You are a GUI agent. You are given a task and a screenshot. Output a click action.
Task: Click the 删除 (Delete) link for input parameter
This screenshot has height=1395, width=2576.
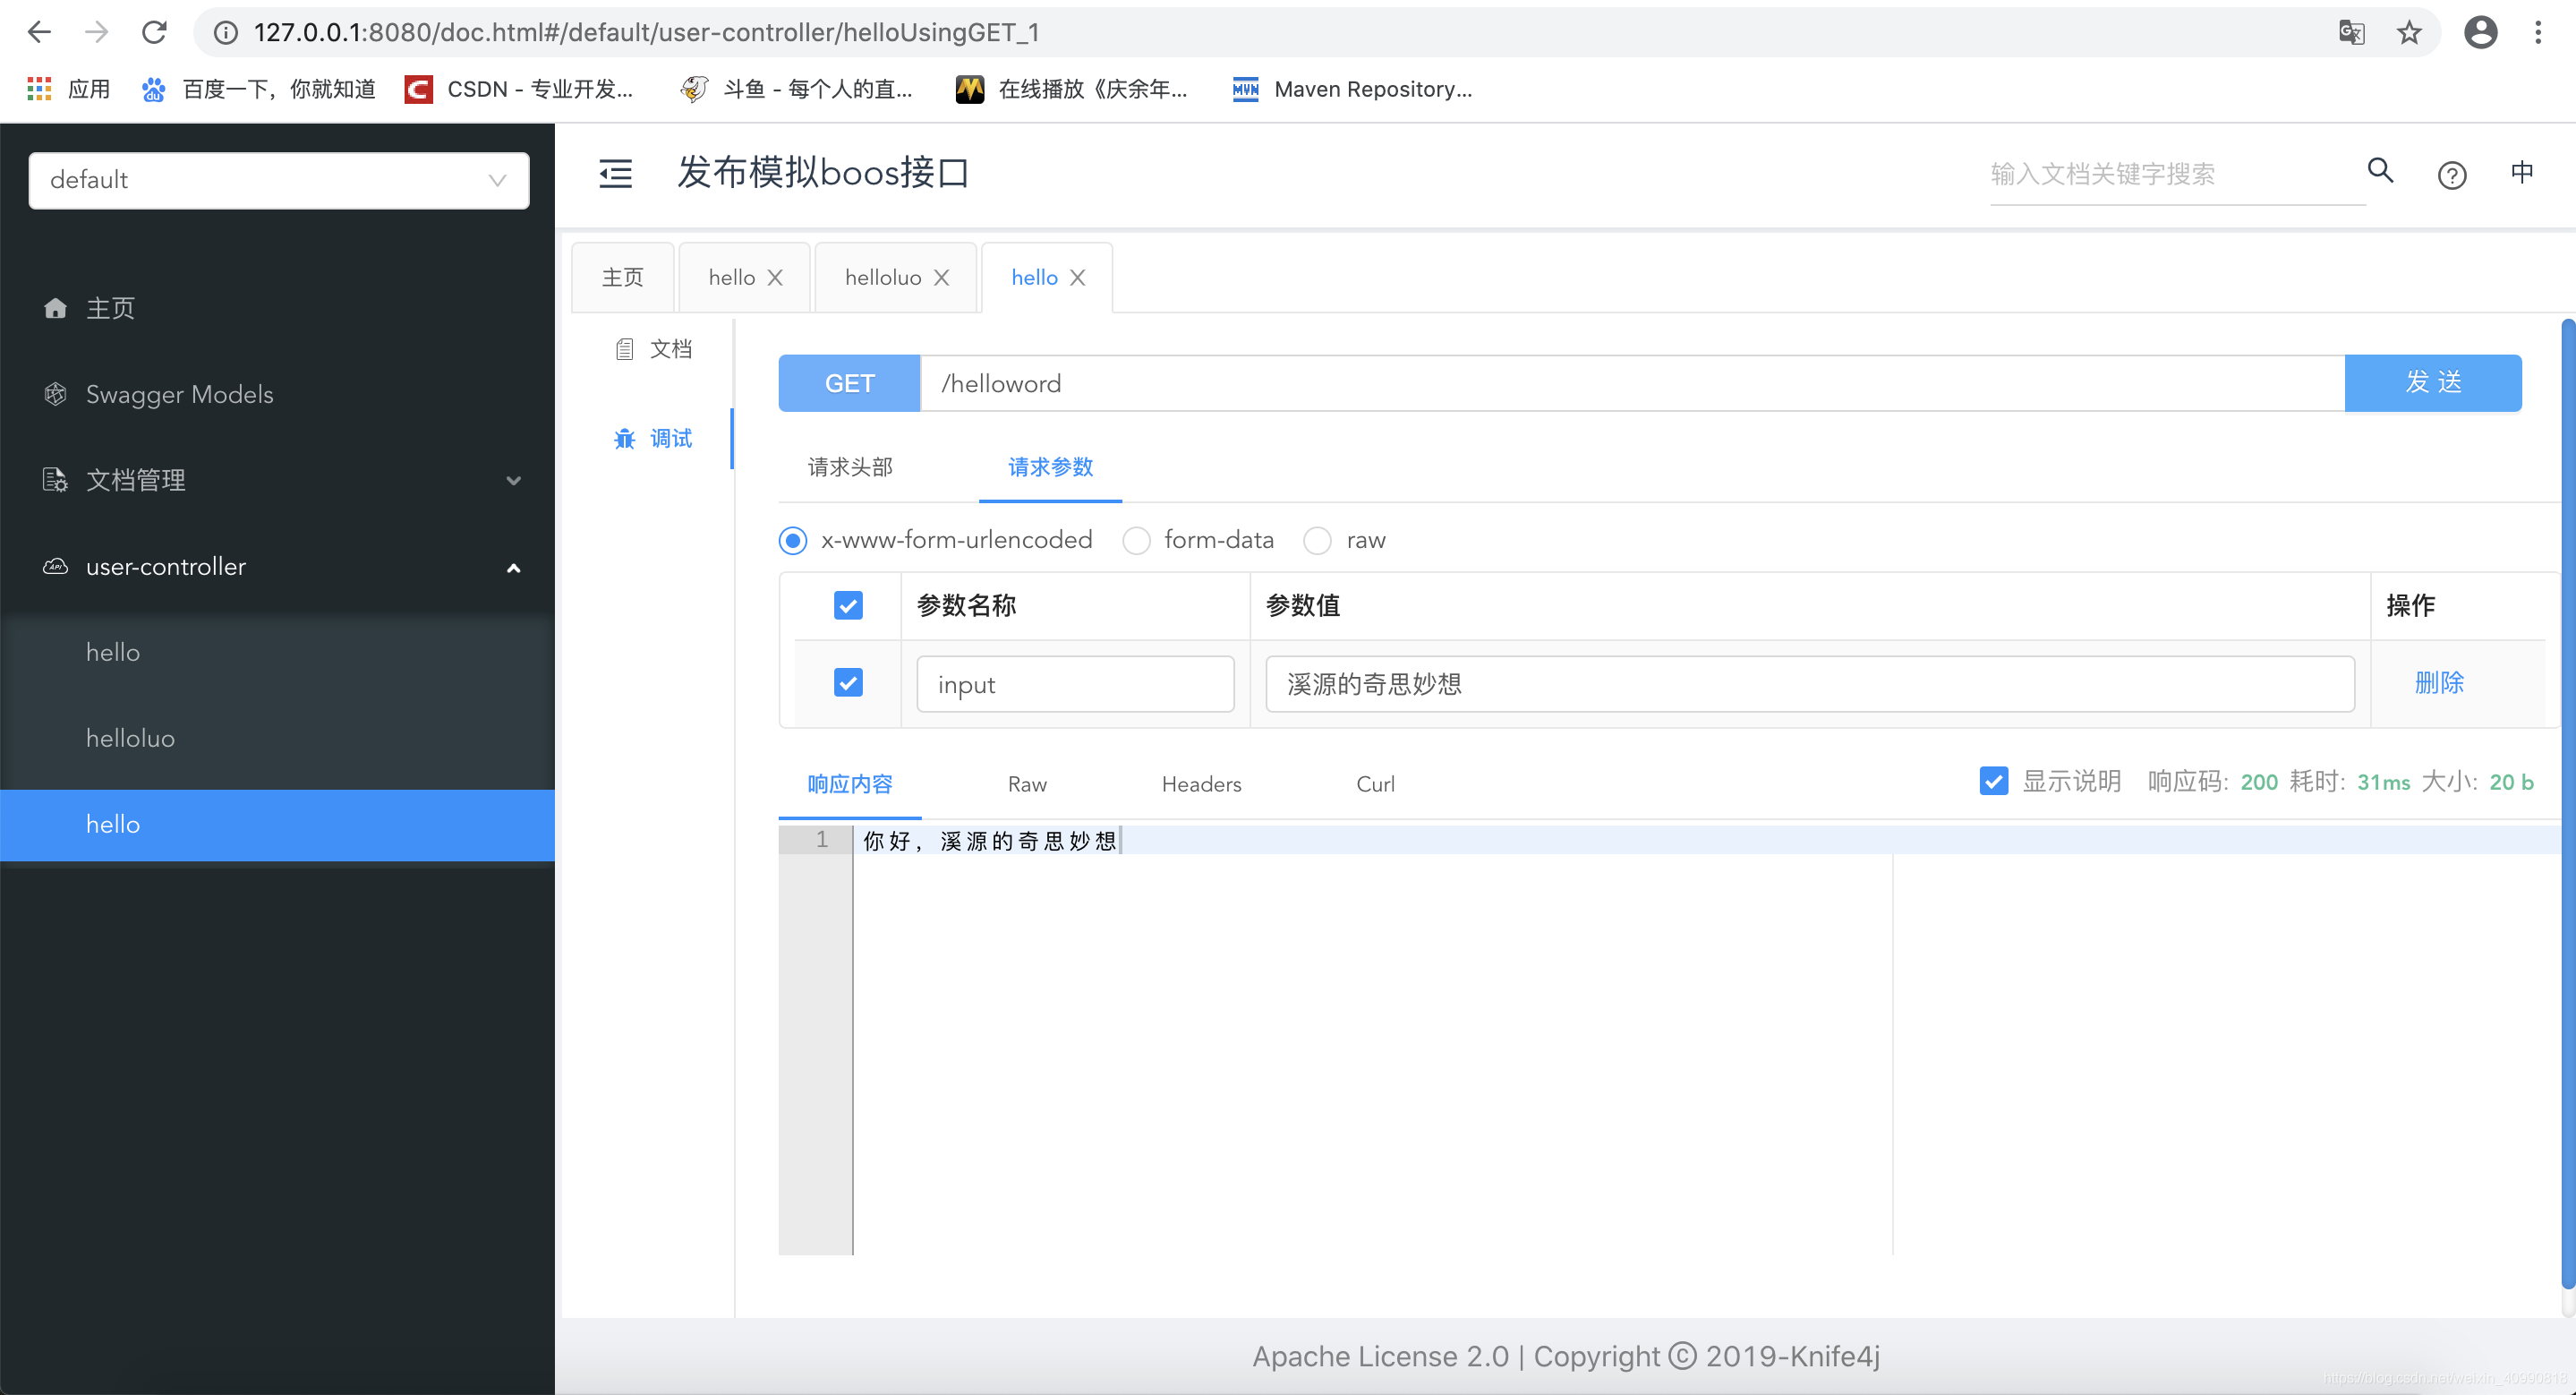(x=2437, y=684)
